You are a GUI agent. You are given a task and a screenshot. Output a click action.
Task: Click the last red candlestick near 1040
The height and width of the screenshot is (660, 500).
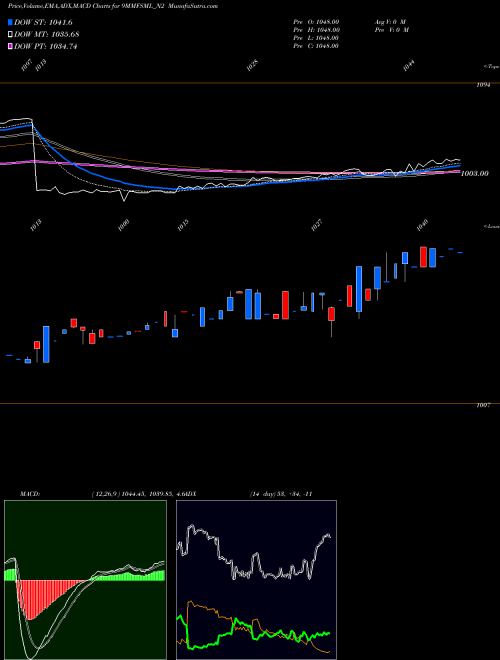(x=423, y=257)
